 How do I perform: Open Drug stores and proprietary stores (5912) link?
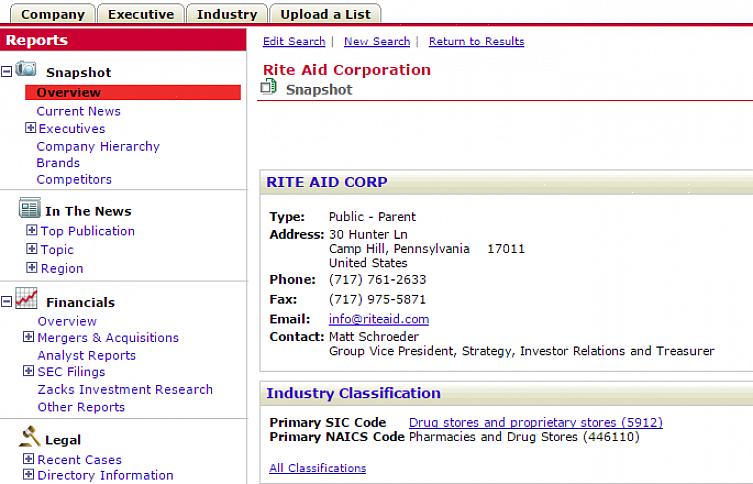point(535,423)
